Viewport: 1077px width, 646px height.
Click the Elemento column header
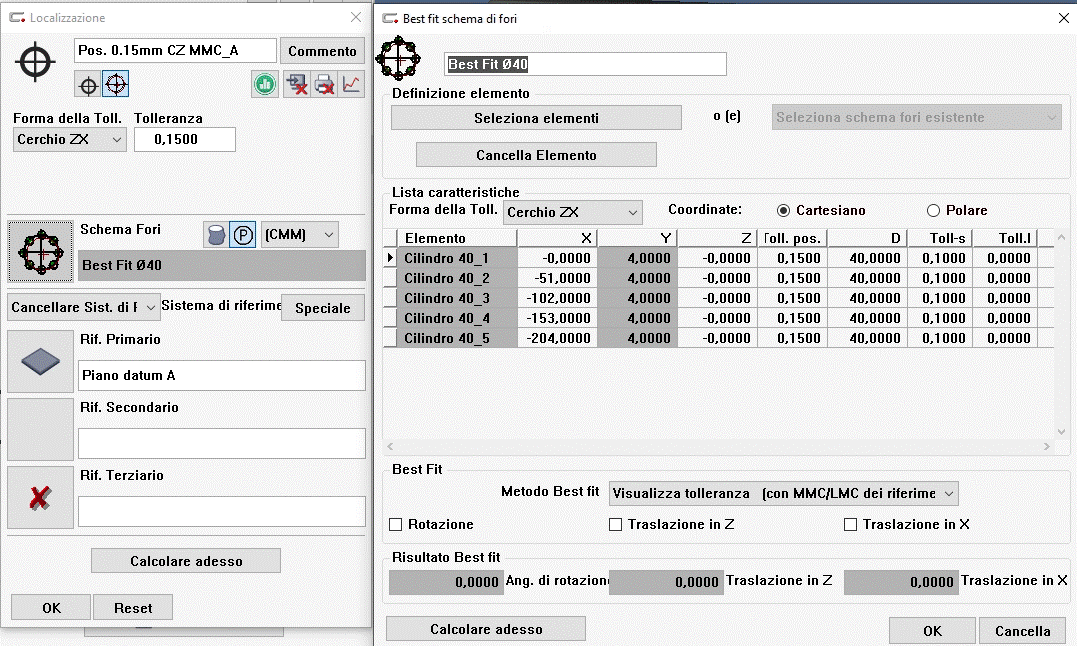(x=457, y=238)
